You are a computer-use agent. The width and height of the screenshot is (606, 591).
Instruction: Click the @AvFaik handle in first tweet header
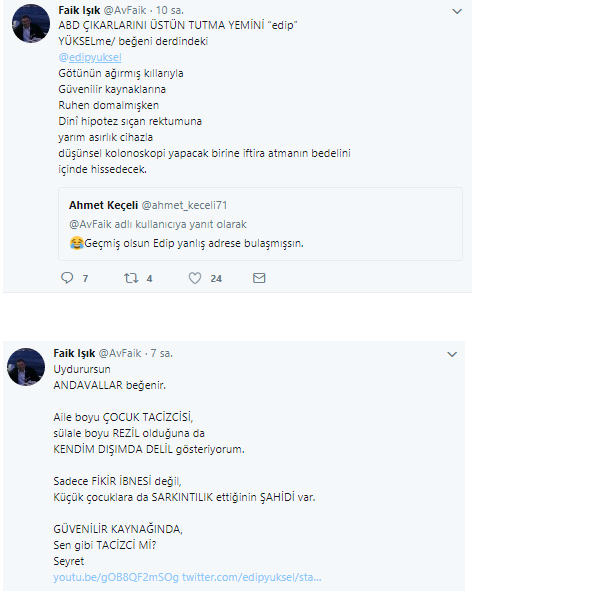[124, 10]
